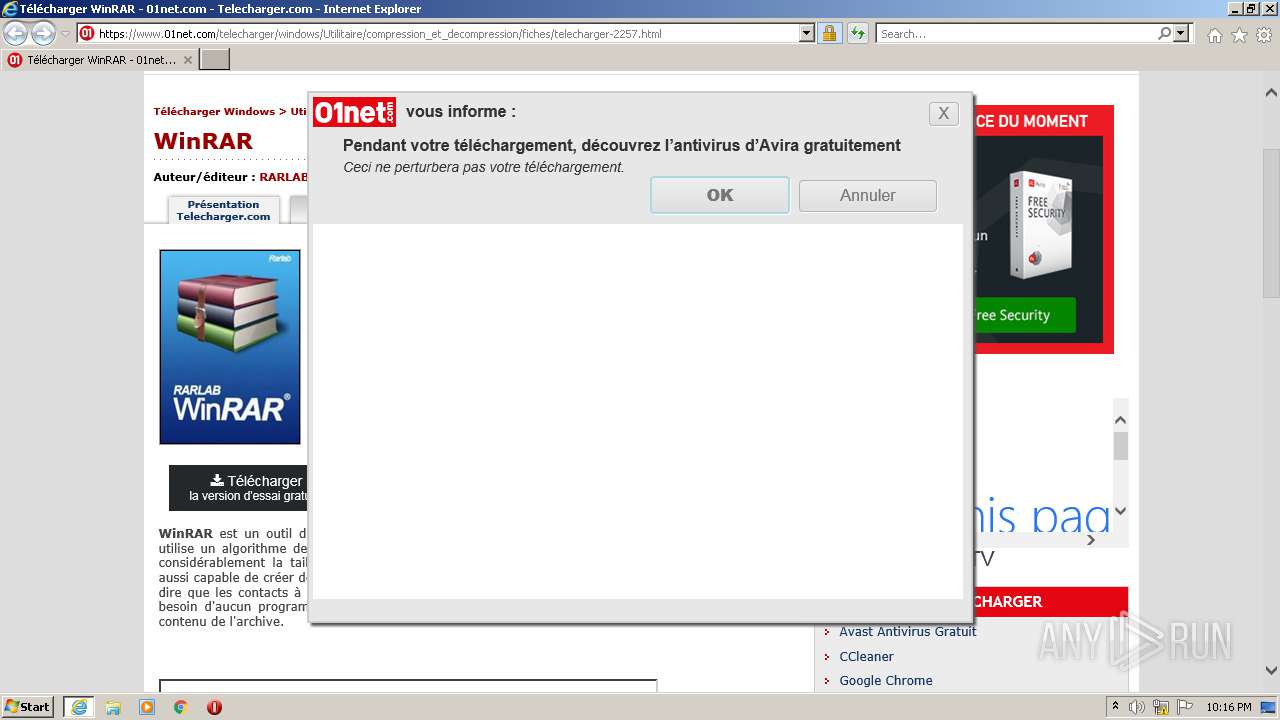
Task: Select the Télécharger WinRAR browser tab
Action: [x=100, y=60]
